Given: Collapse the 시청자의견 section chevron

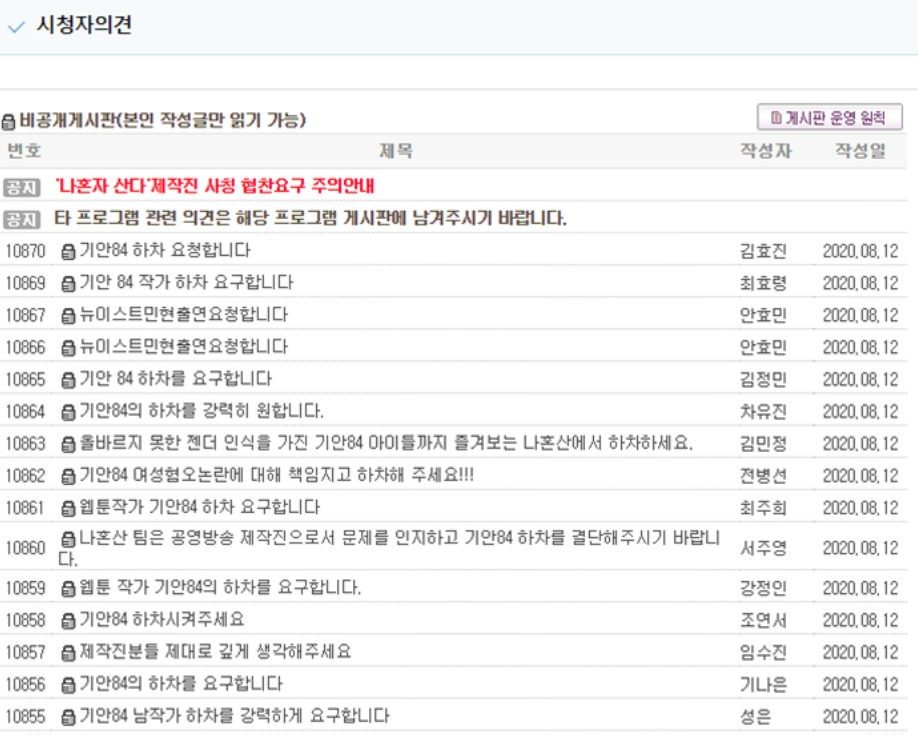Looking at the screenshot, I should pyautogui.click(x=16, y=27).
